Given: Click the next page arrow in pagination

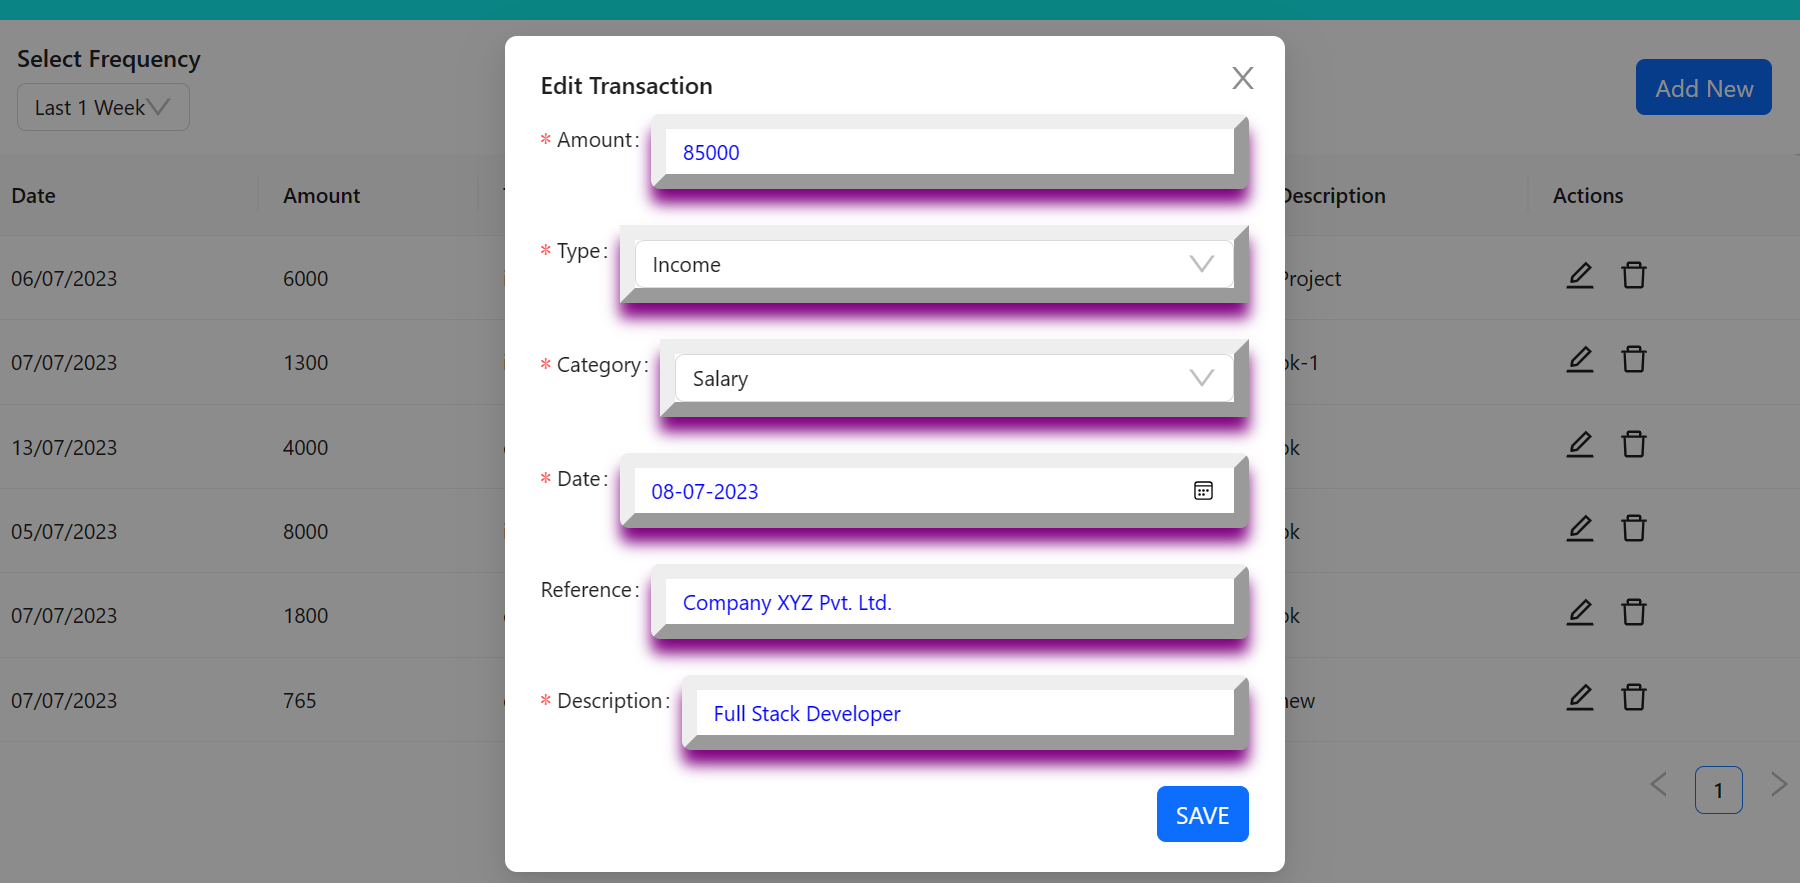Looking at the screenshot, I should pyautogui.click(x=1778, y=785).
